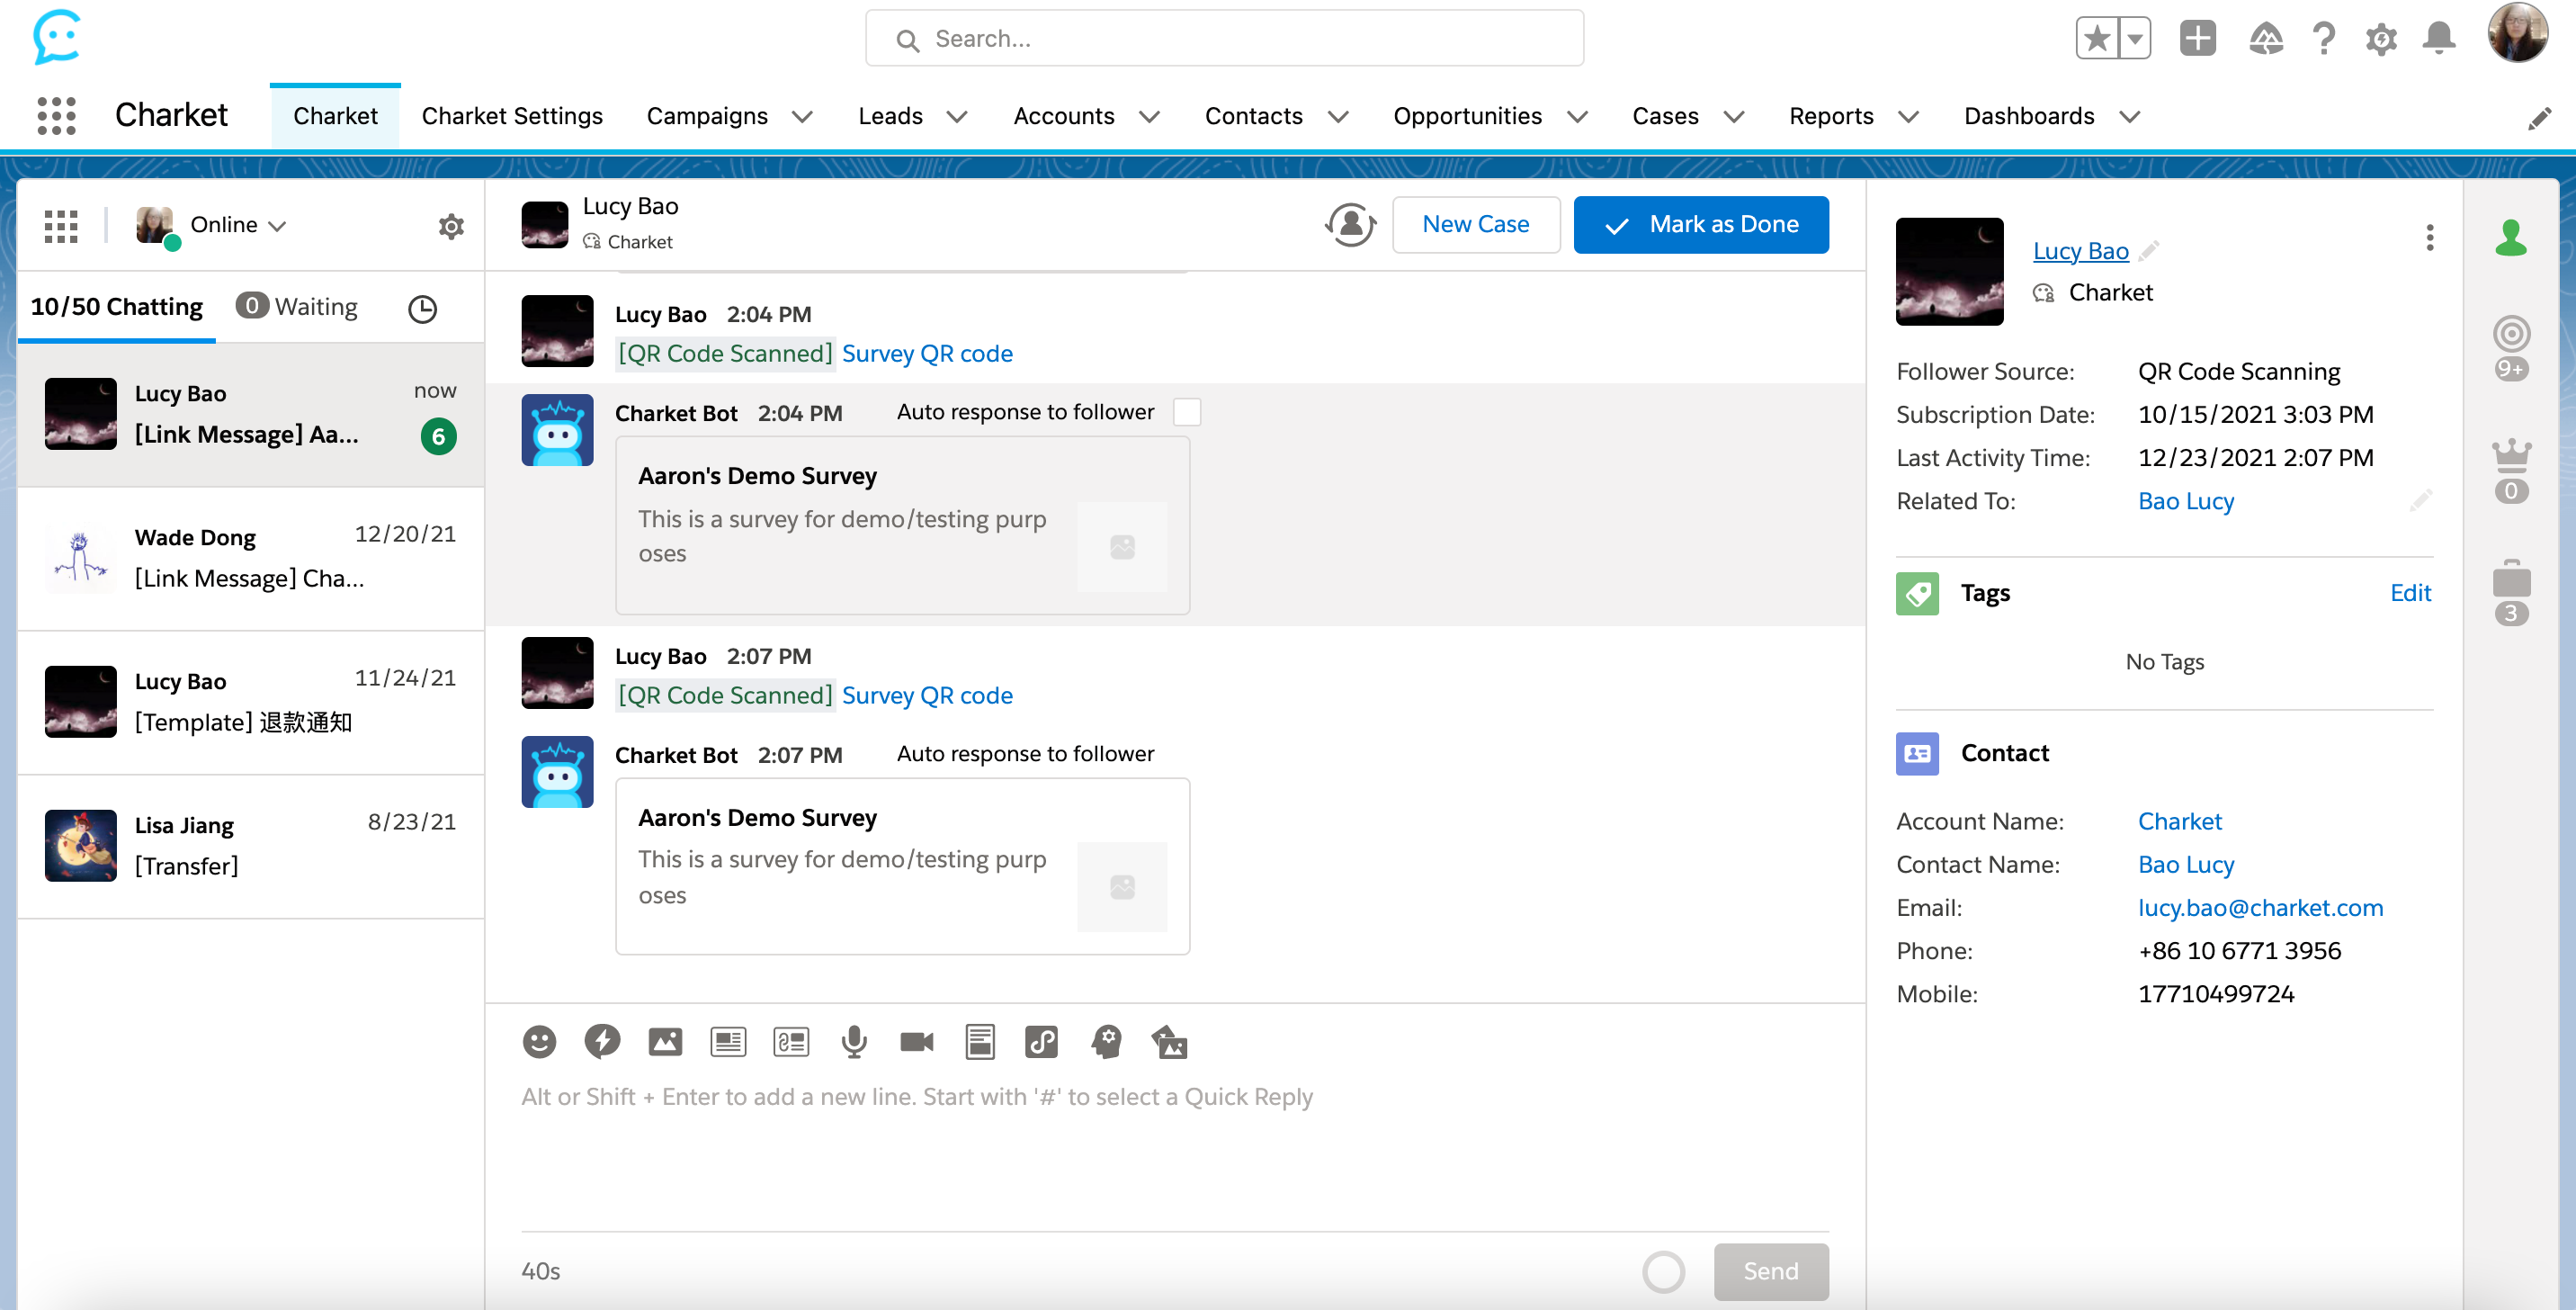Open chat list settings gear
This screenshot has width=2576, height=1310.
click(451, 226)
